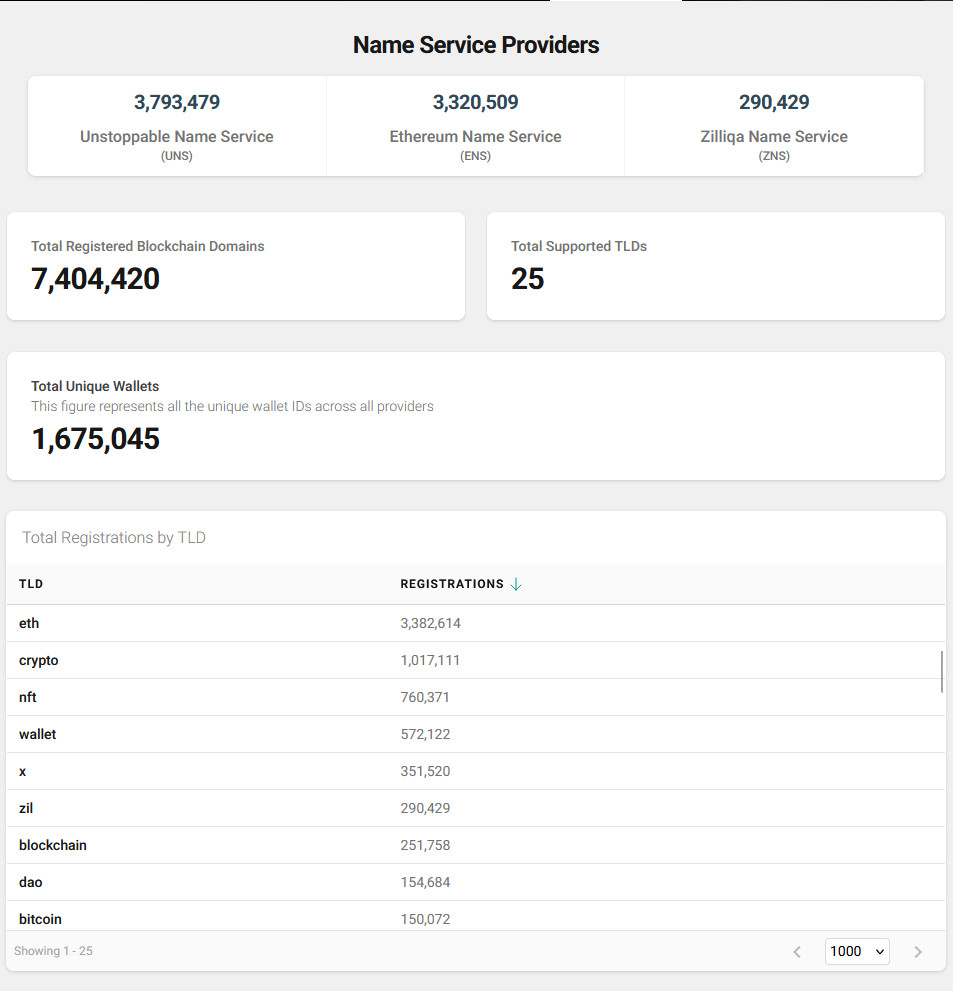The image size is (953, 991).
Task: Sort by the Registrations down-arrow icon
Action: (x=516, y=584)
